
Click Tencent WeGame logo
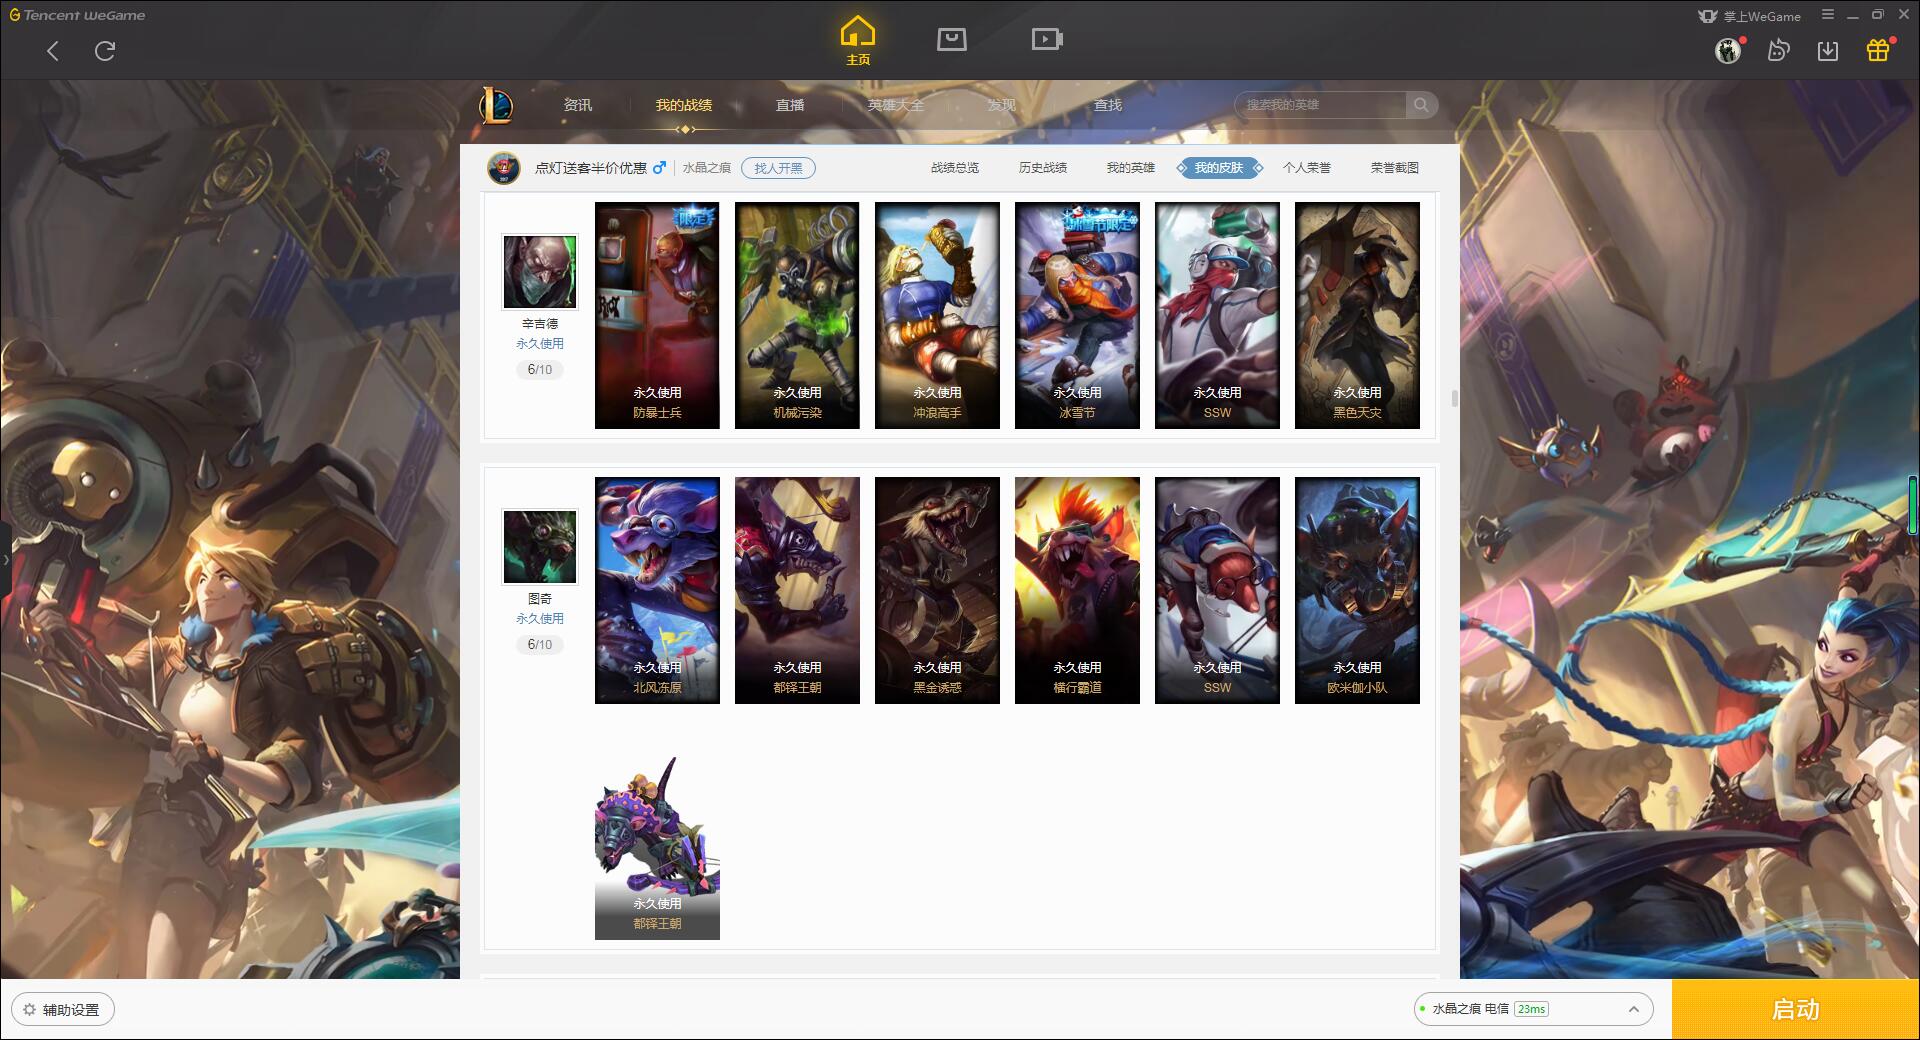click(x=77, y=15)
